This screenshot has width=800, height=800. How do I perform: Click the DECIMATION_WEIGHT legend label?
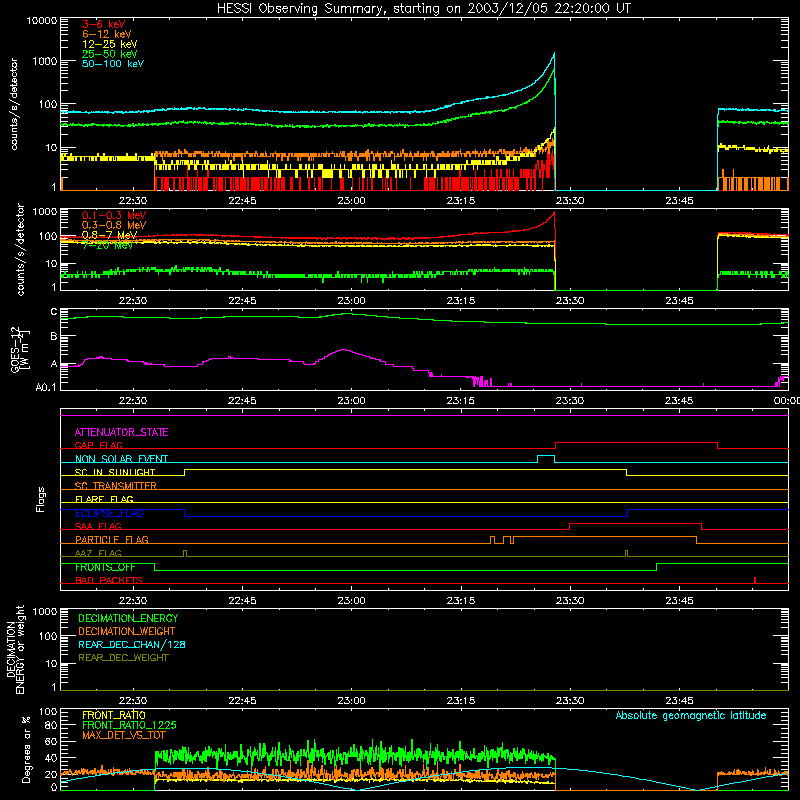point(127,631)
